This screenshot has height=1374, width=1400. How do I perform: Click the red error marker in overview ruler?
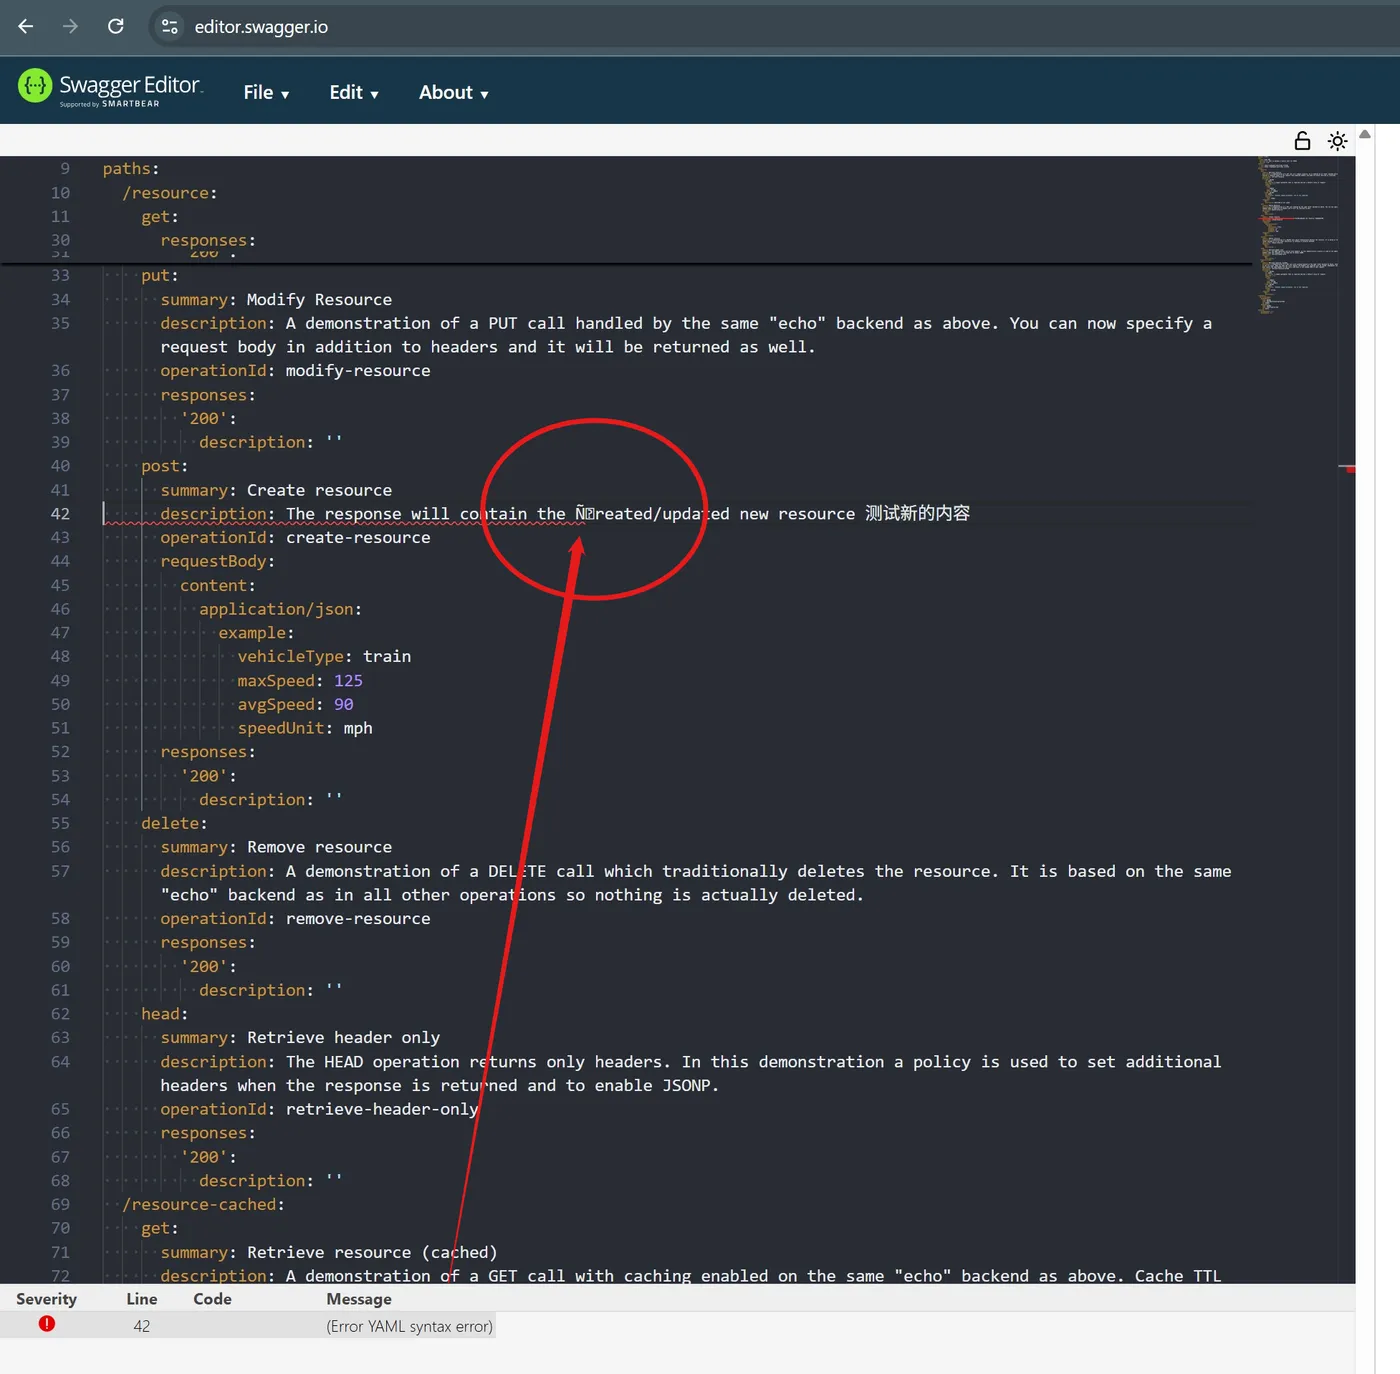1350,469
